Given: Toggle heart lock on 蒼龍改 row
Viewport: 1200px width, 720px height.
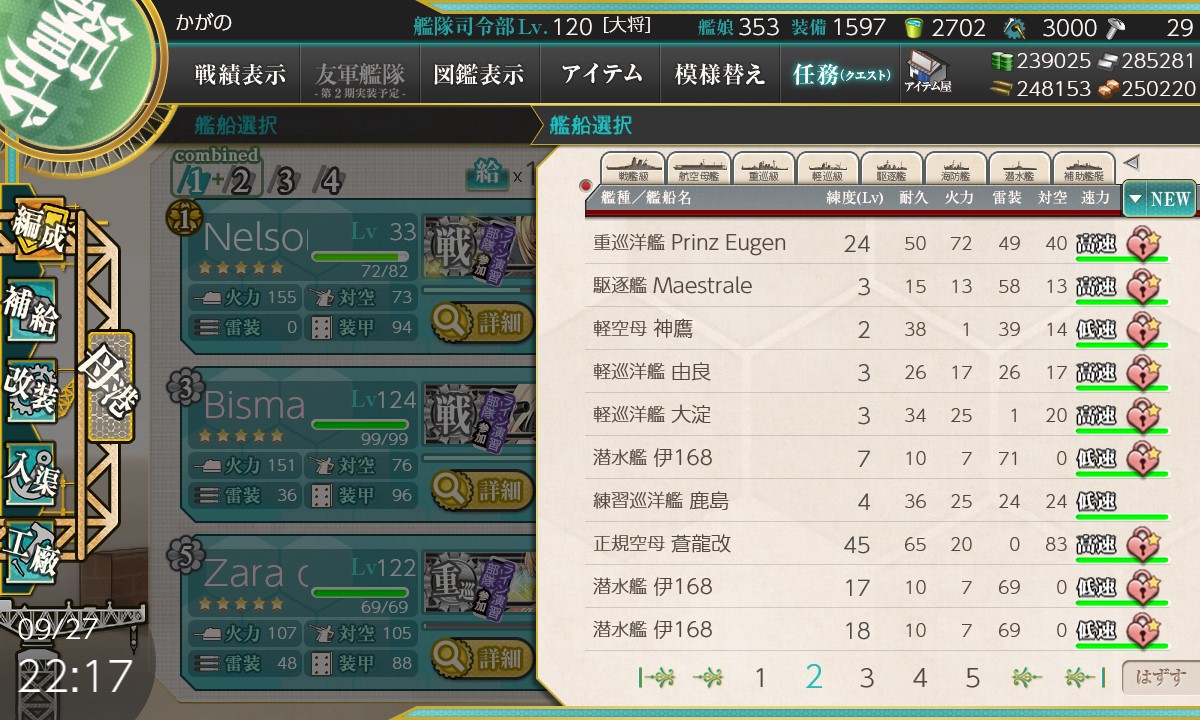Looking at the screenshot, I should pos(1144,544).
